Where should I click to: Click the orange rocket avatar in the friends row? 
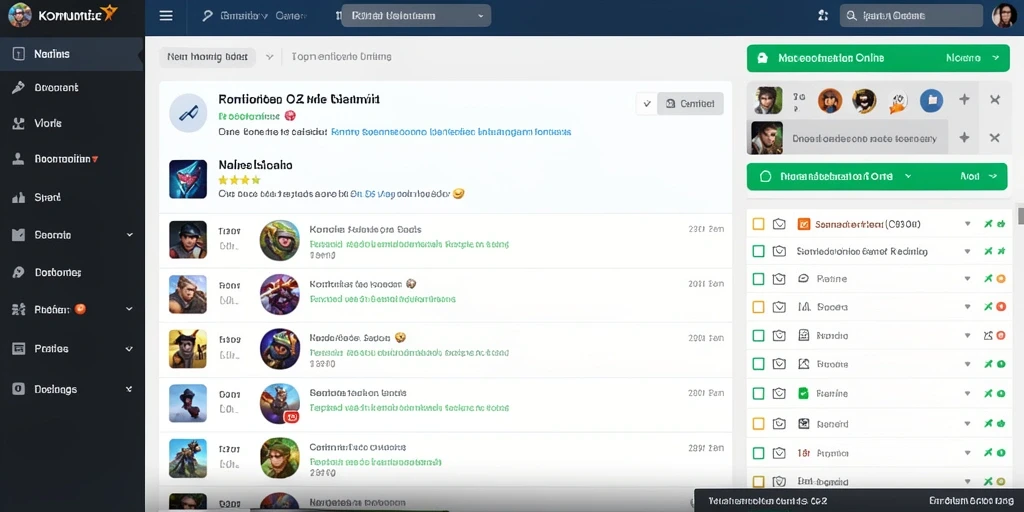click(x=898, y=101)
